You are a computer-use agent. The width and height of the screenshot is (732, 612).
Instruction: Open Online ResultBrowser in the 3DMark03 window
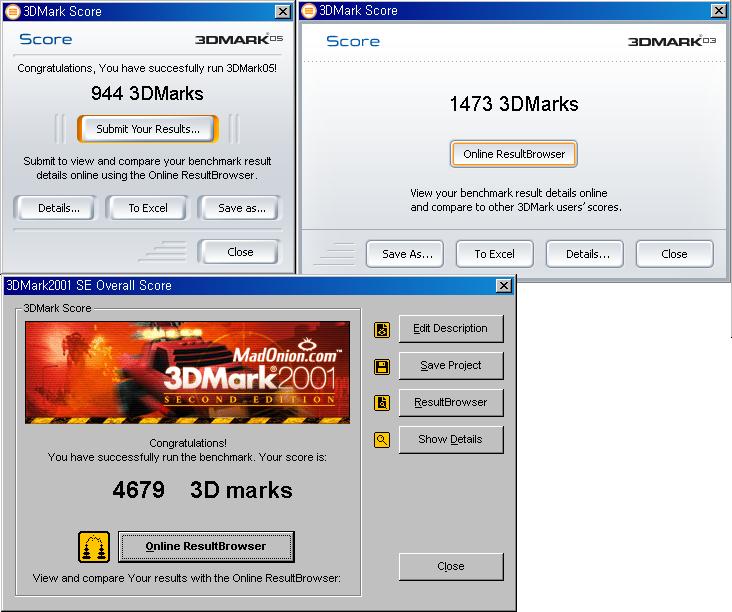pos(514,154)
